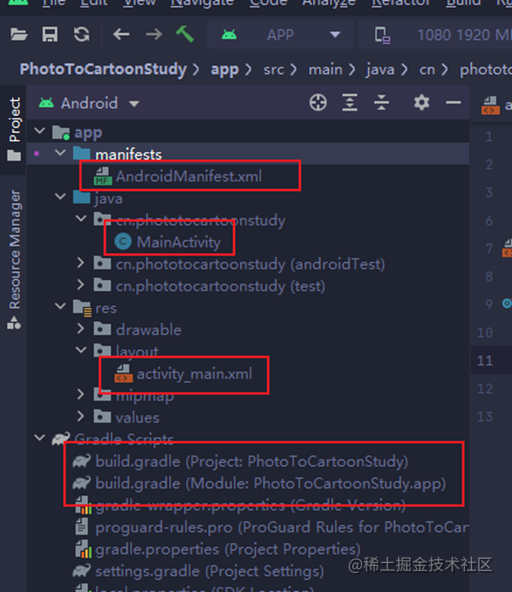Click the cn breadcrumb segment
512x592 pixels.
(427, 70)
